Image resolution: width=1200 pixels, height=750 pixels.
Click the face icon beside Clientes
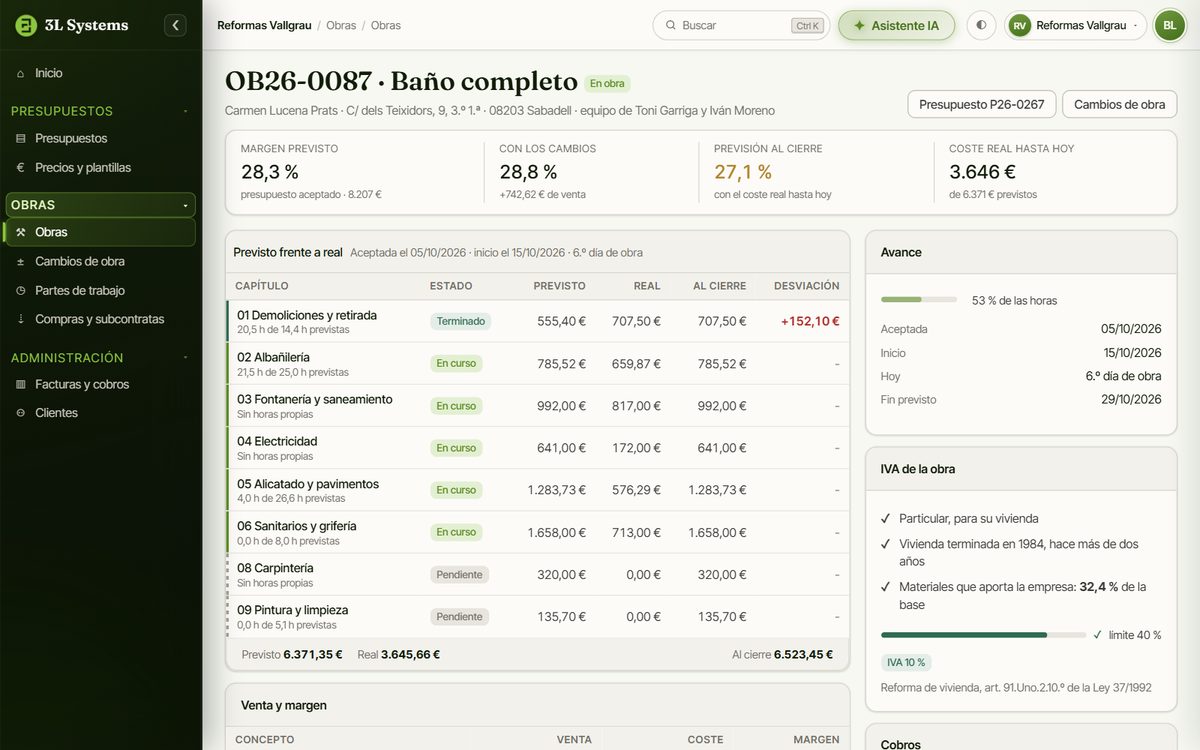point(20,413)
